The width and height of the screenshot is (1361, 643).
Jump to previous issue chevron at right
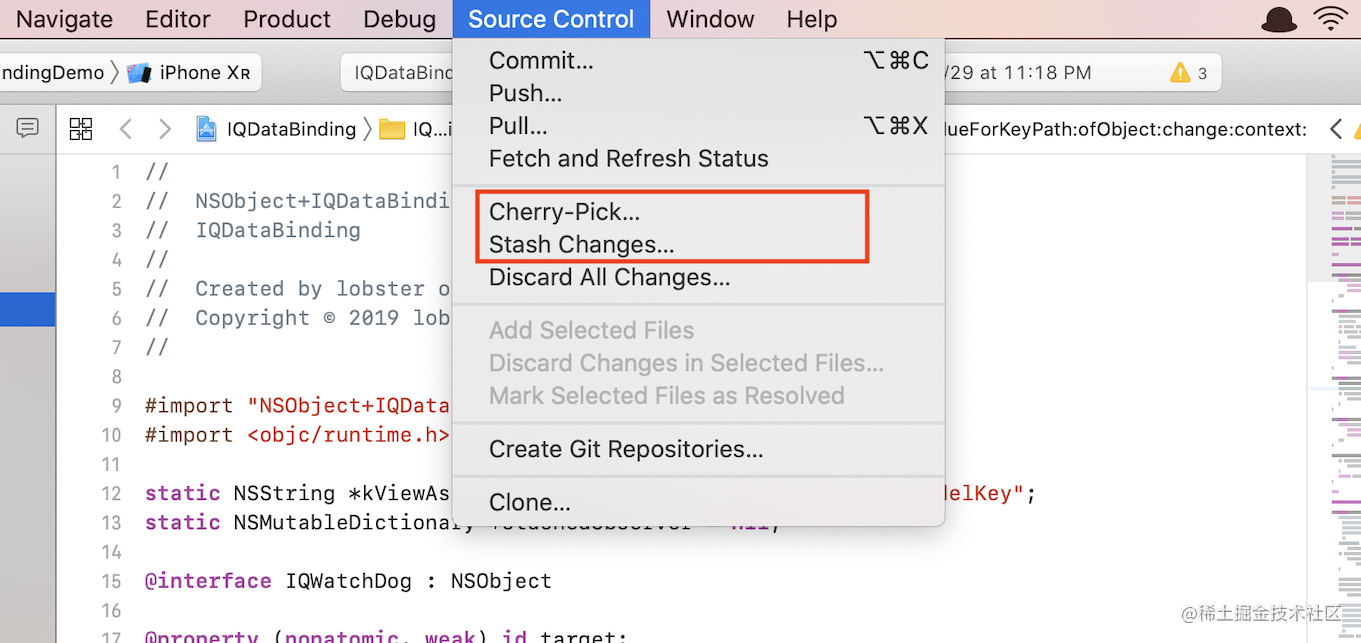pos(1335,129)
